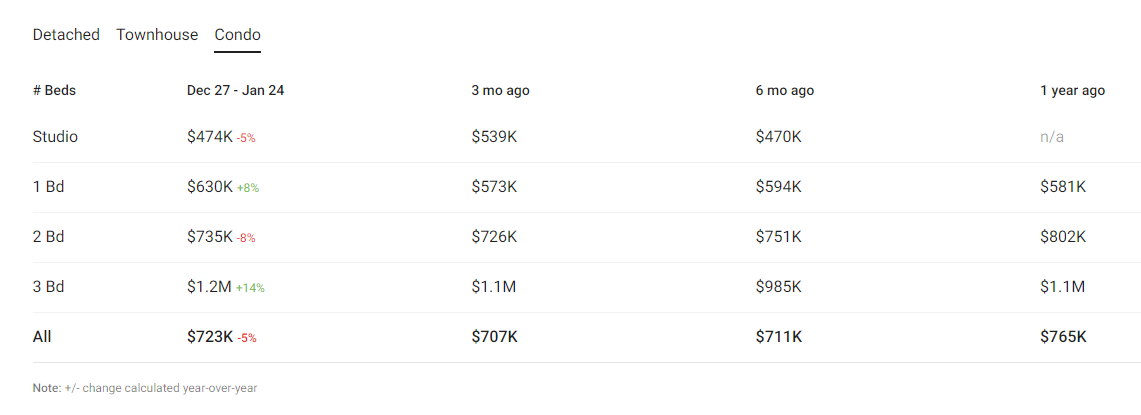The image size is (1141, 415).
Task: Click the 3 Bd +14% change indicator
Action: click(x=250, y=288)
